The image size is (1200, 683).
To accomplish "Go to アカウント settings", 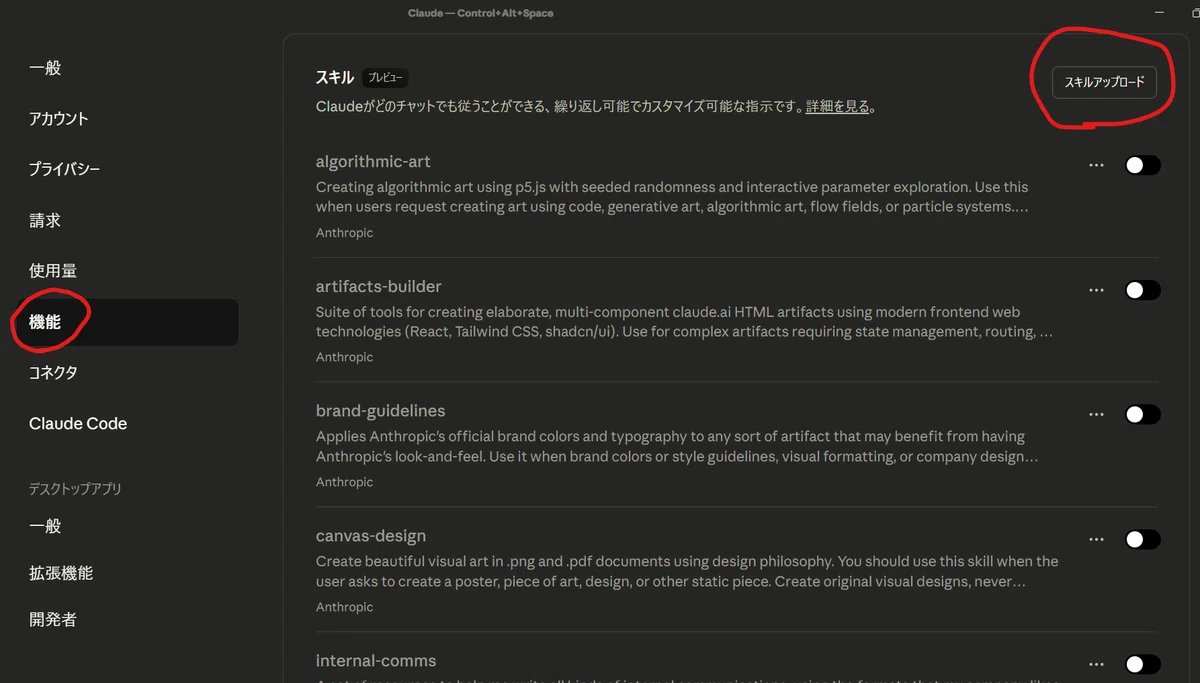I will coord(59,119).
